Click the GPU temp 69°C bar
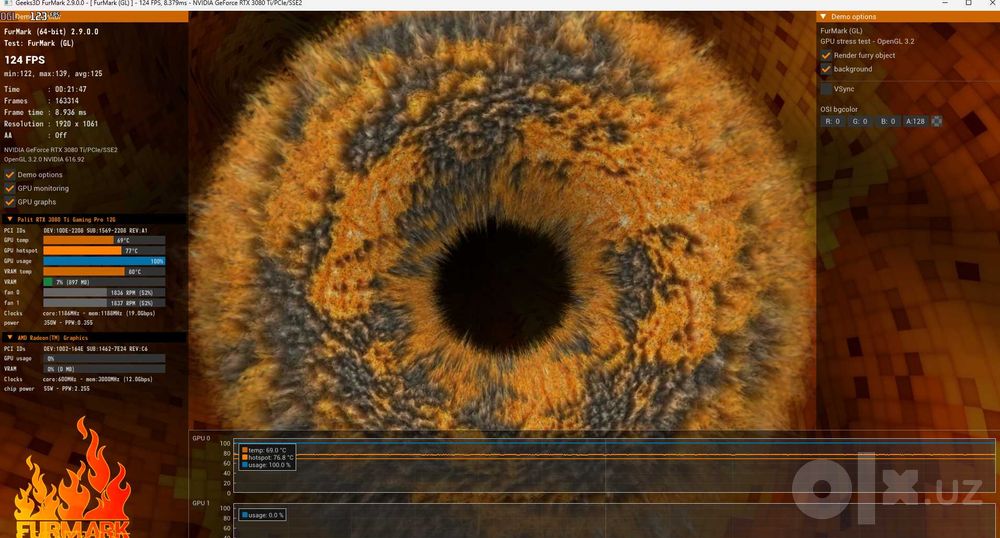Viewport: 1000px width, 538px height. pos(104,240)
